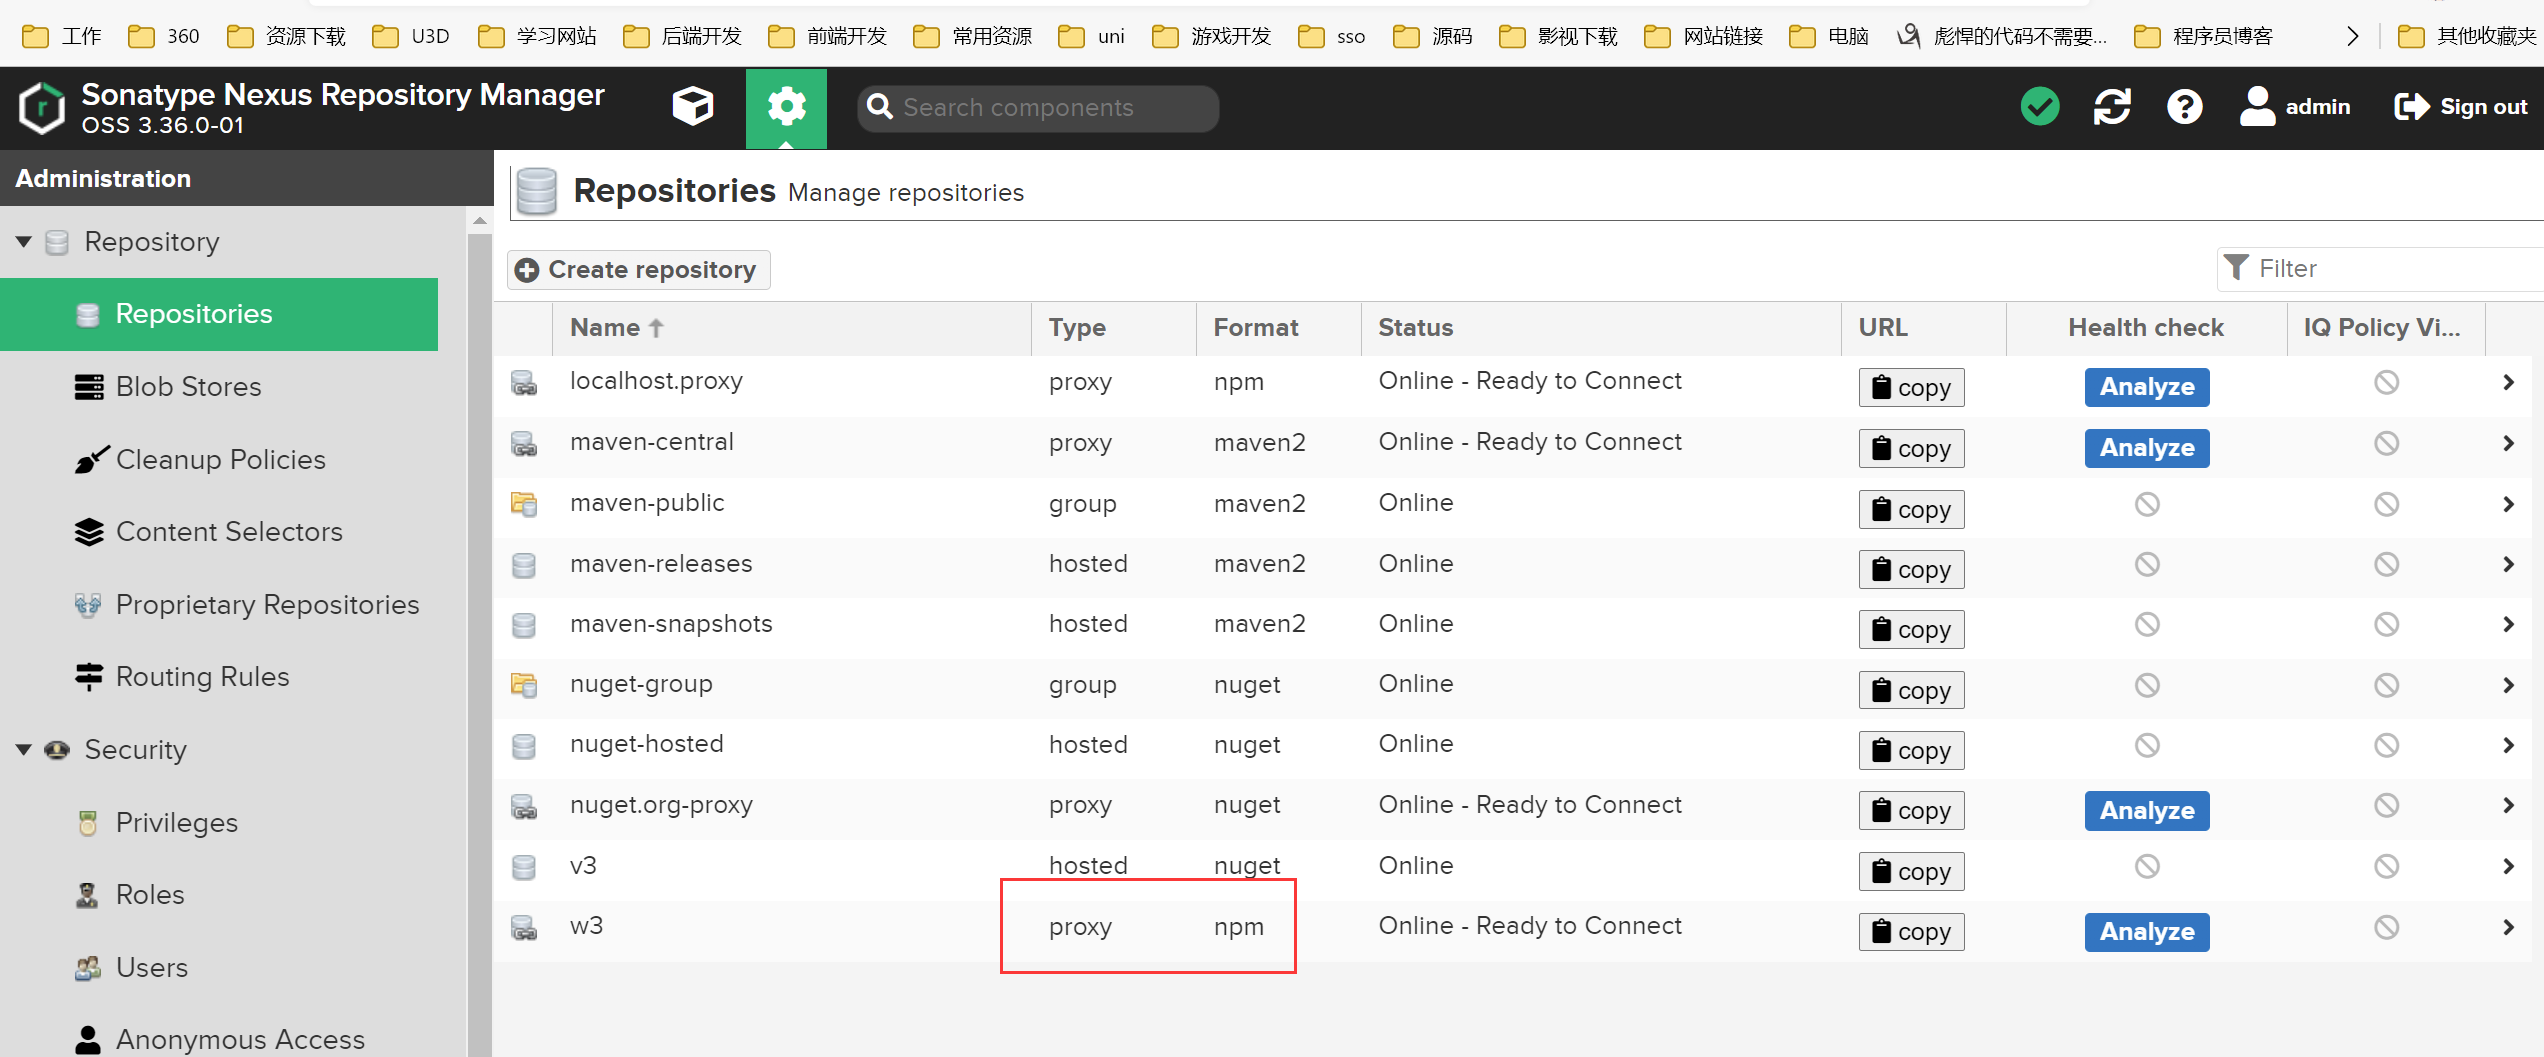Image resolution: width=2544 pixels, height=1057 pixels.
Task: Open the Administration gear icon
Action: pyautogui.click(x=786, y=107)
